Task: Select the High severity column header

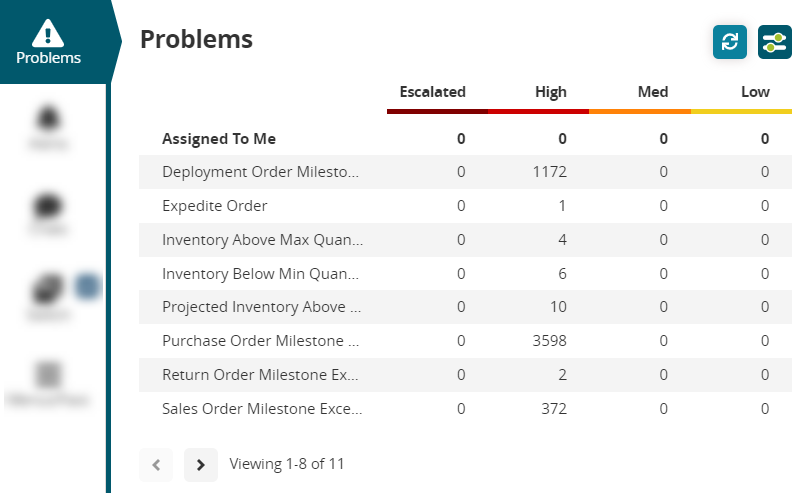Action: coord(550,92)
